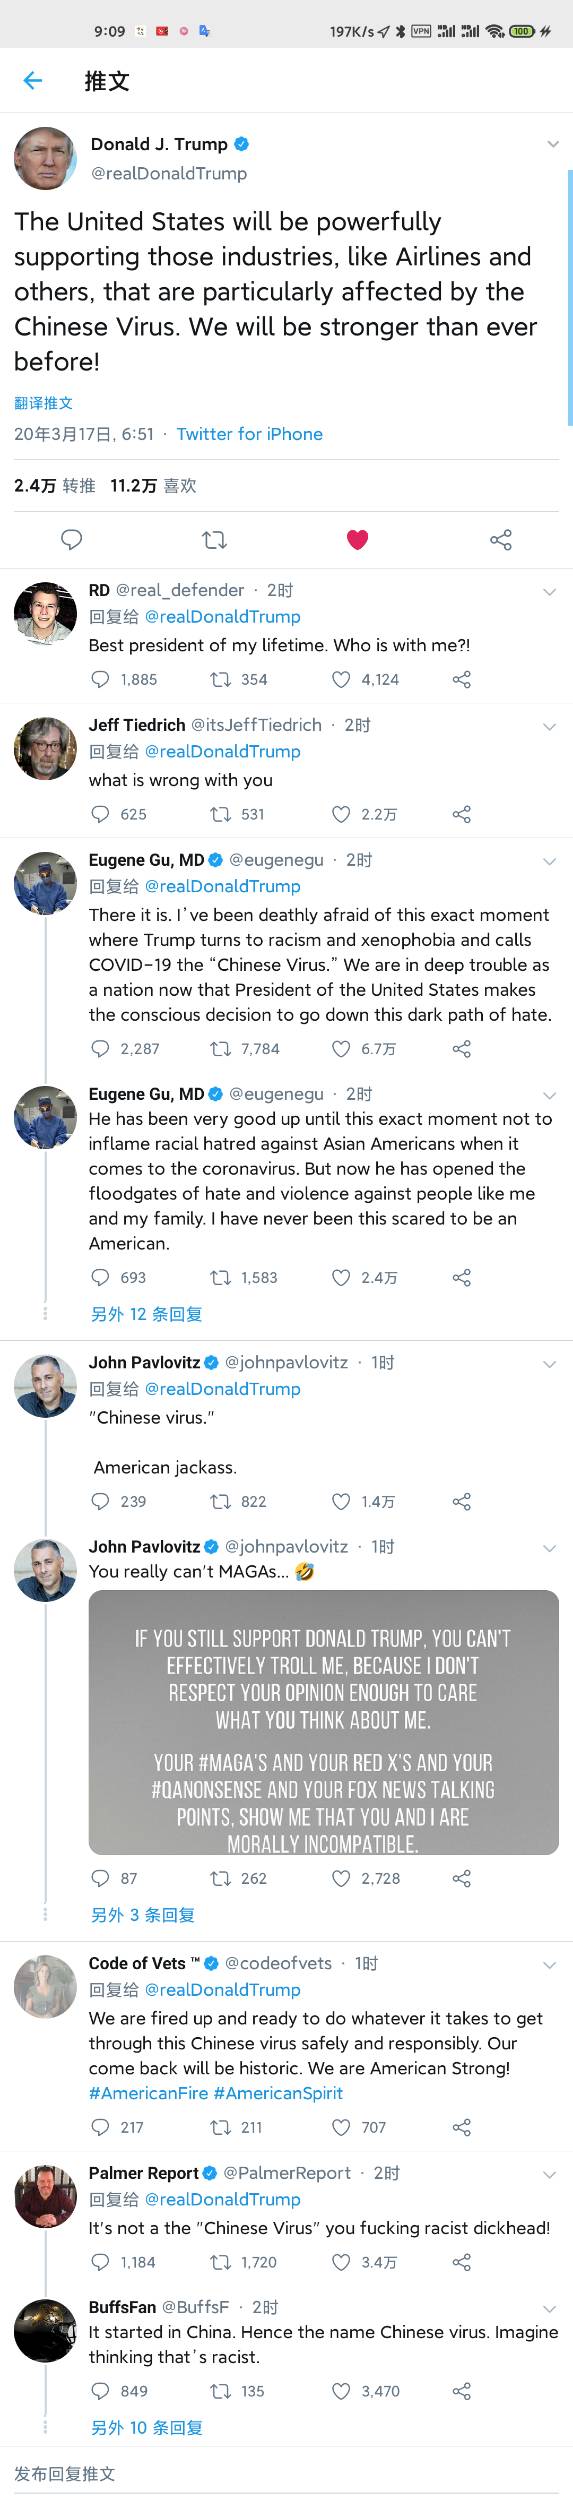The image size is (573, 2500).
Task: Open dropdown arrow on Trump's tweet
Action: pyautogui.click(x=552, y=144)
